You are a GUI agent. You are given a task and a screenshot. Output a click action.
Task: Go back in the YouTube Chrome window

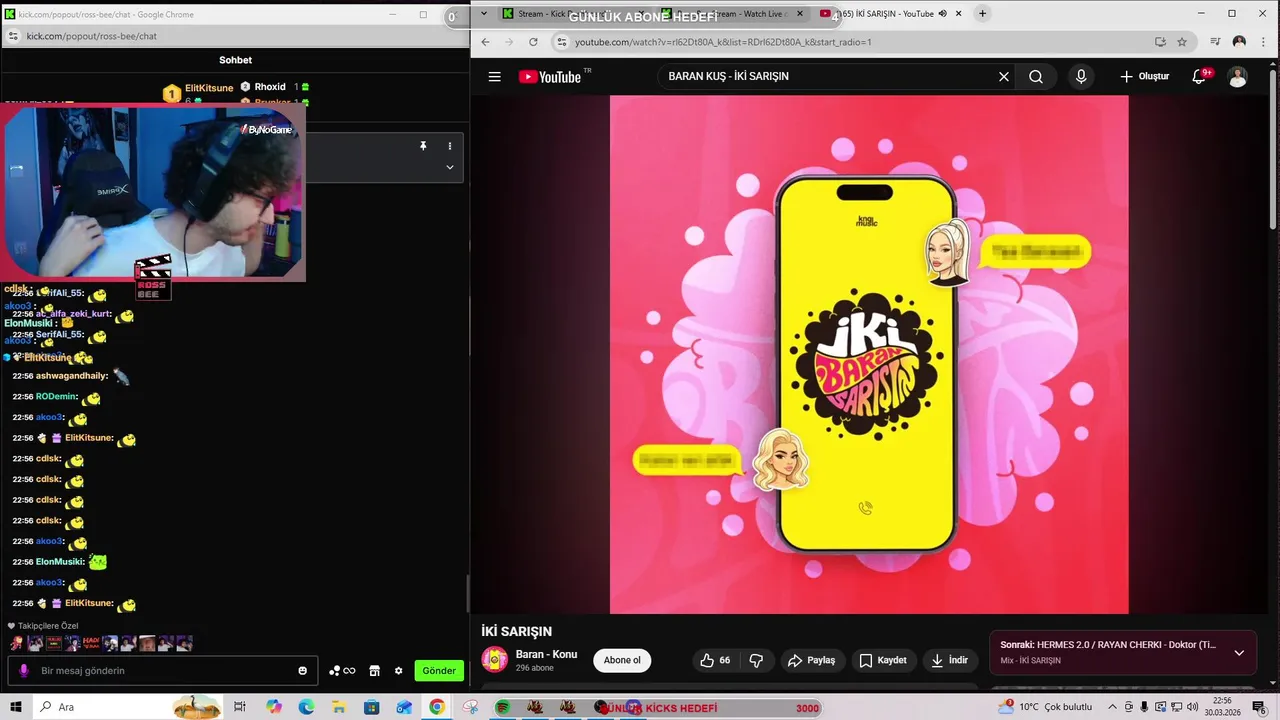pyautogui.click(x=485, y=42)
